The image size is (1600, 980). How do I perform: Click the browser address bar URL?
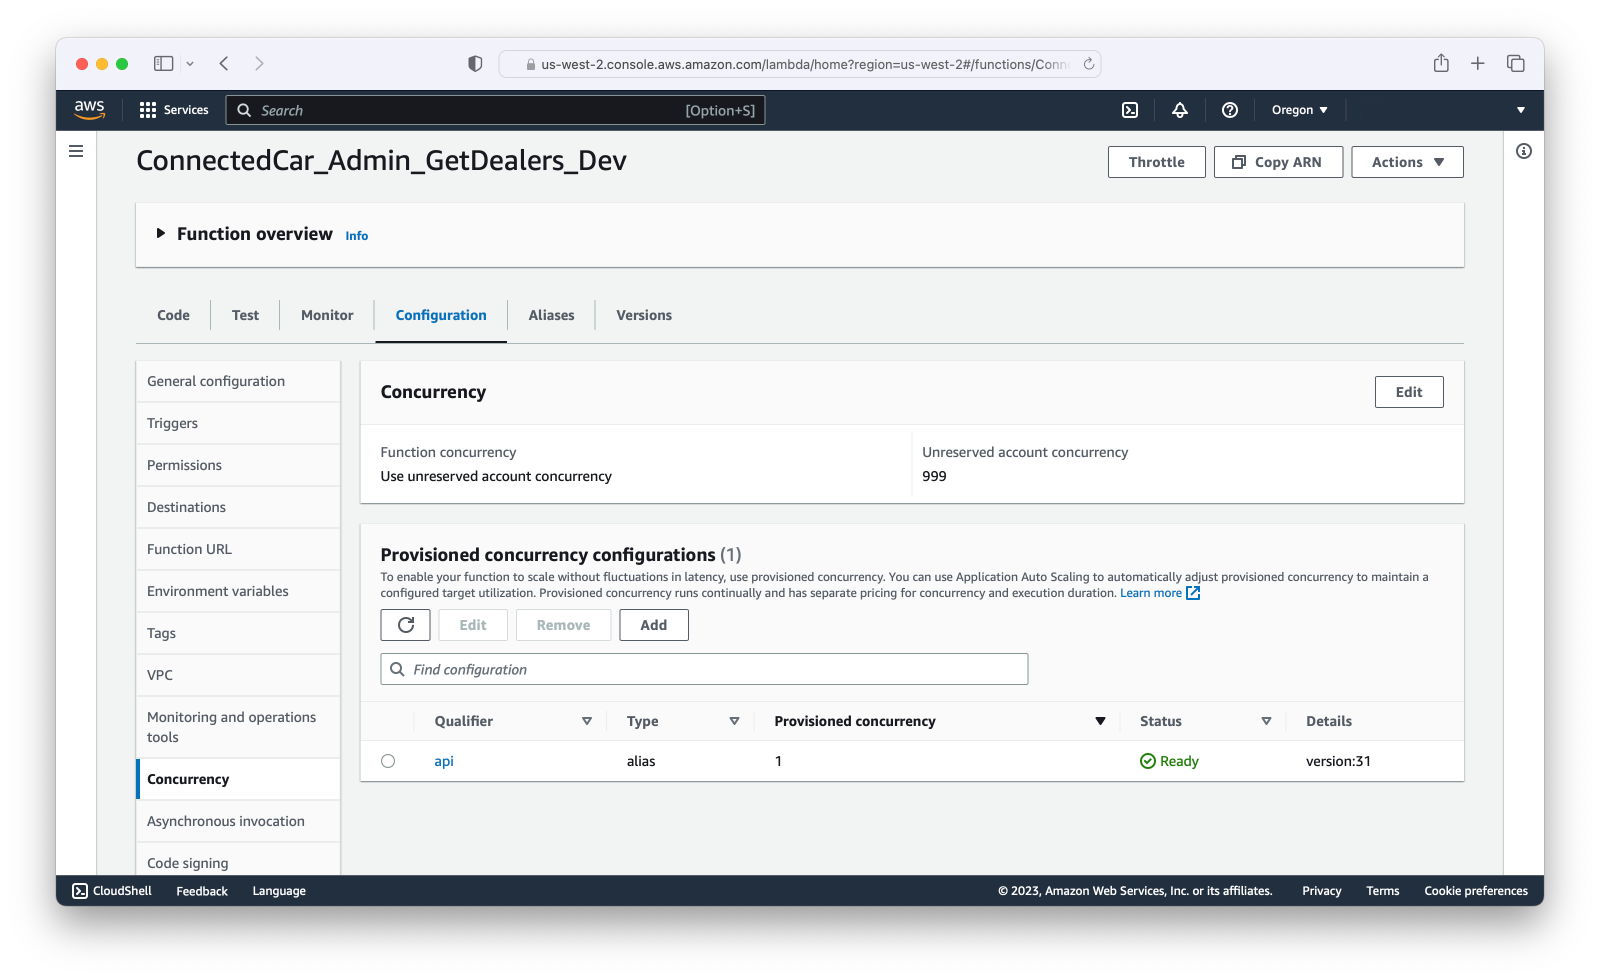point(800,64)
